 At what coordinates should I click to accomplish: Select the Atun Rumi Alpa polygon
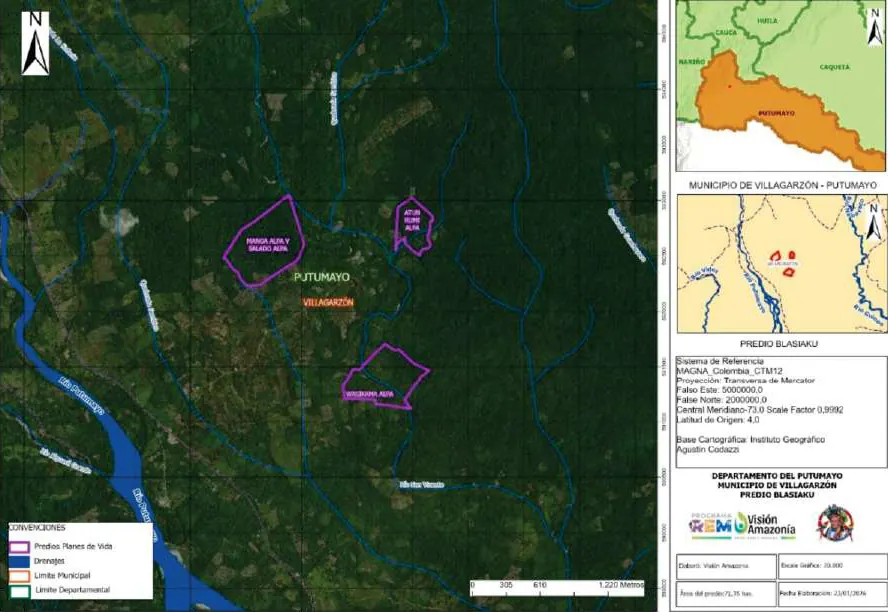pos(414,226)
